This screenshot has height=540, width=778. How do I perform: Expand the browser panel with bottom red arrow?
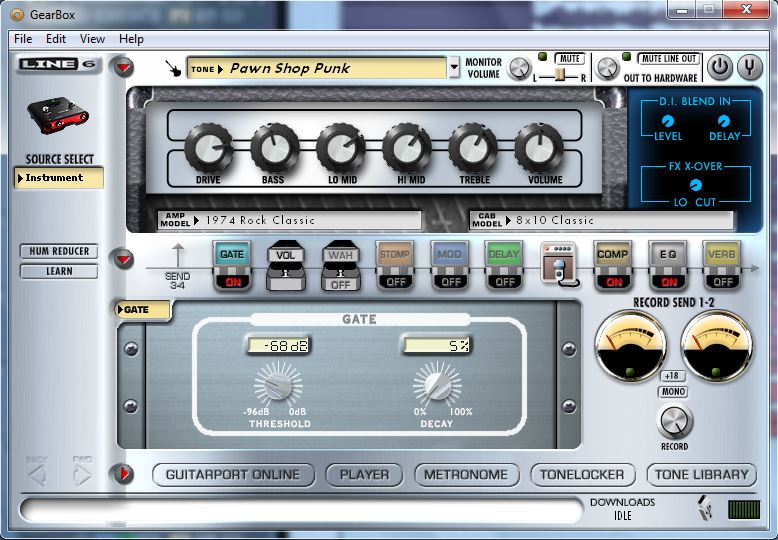click(124, 473)
